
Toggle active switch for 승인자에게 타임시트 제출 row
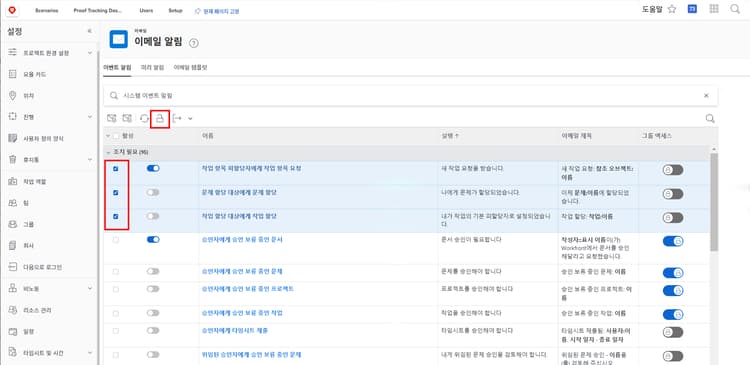(153, 331)
